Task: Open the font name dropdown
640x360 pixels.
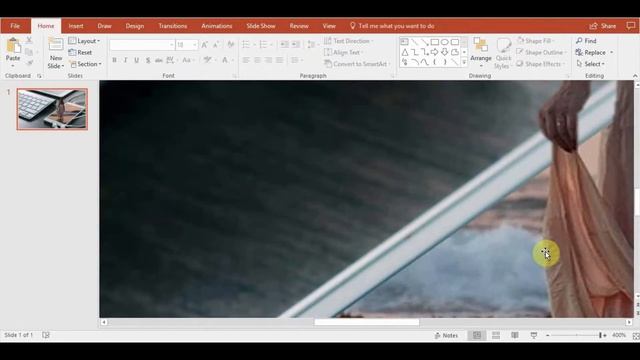Action: tap(171, 45)
